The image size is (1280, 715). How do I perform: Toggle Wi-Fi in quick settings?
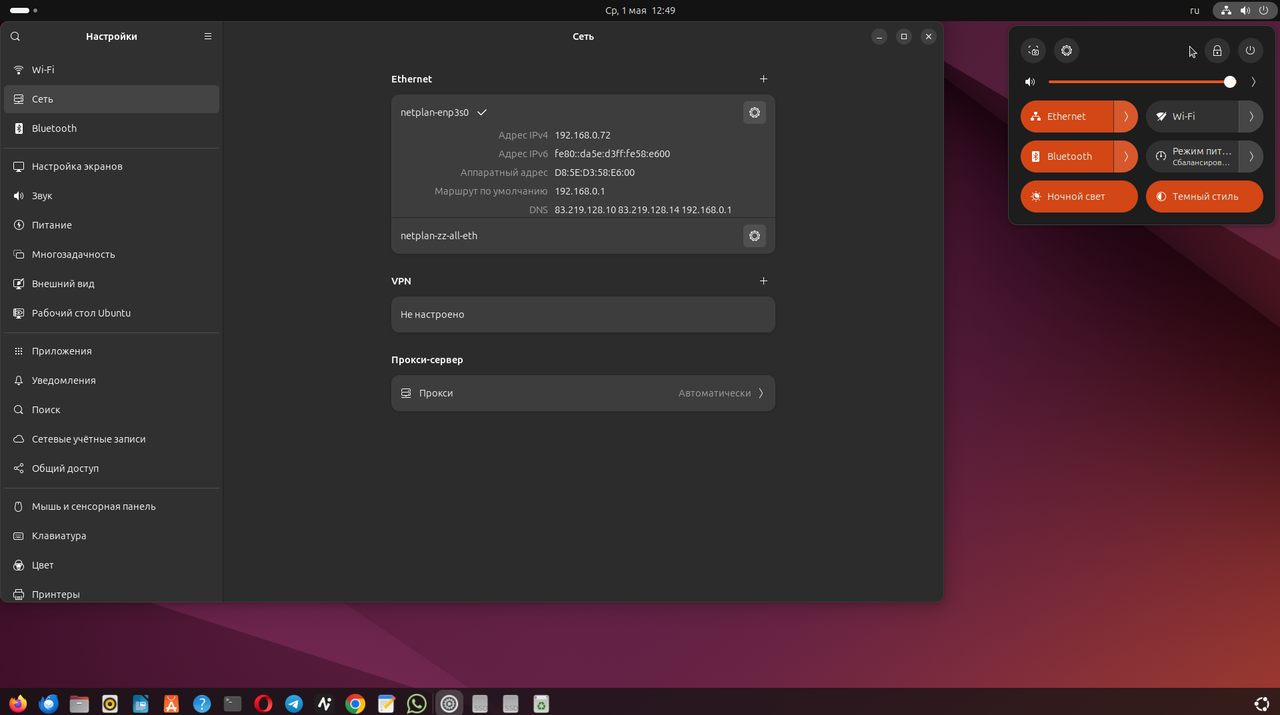1192,116
